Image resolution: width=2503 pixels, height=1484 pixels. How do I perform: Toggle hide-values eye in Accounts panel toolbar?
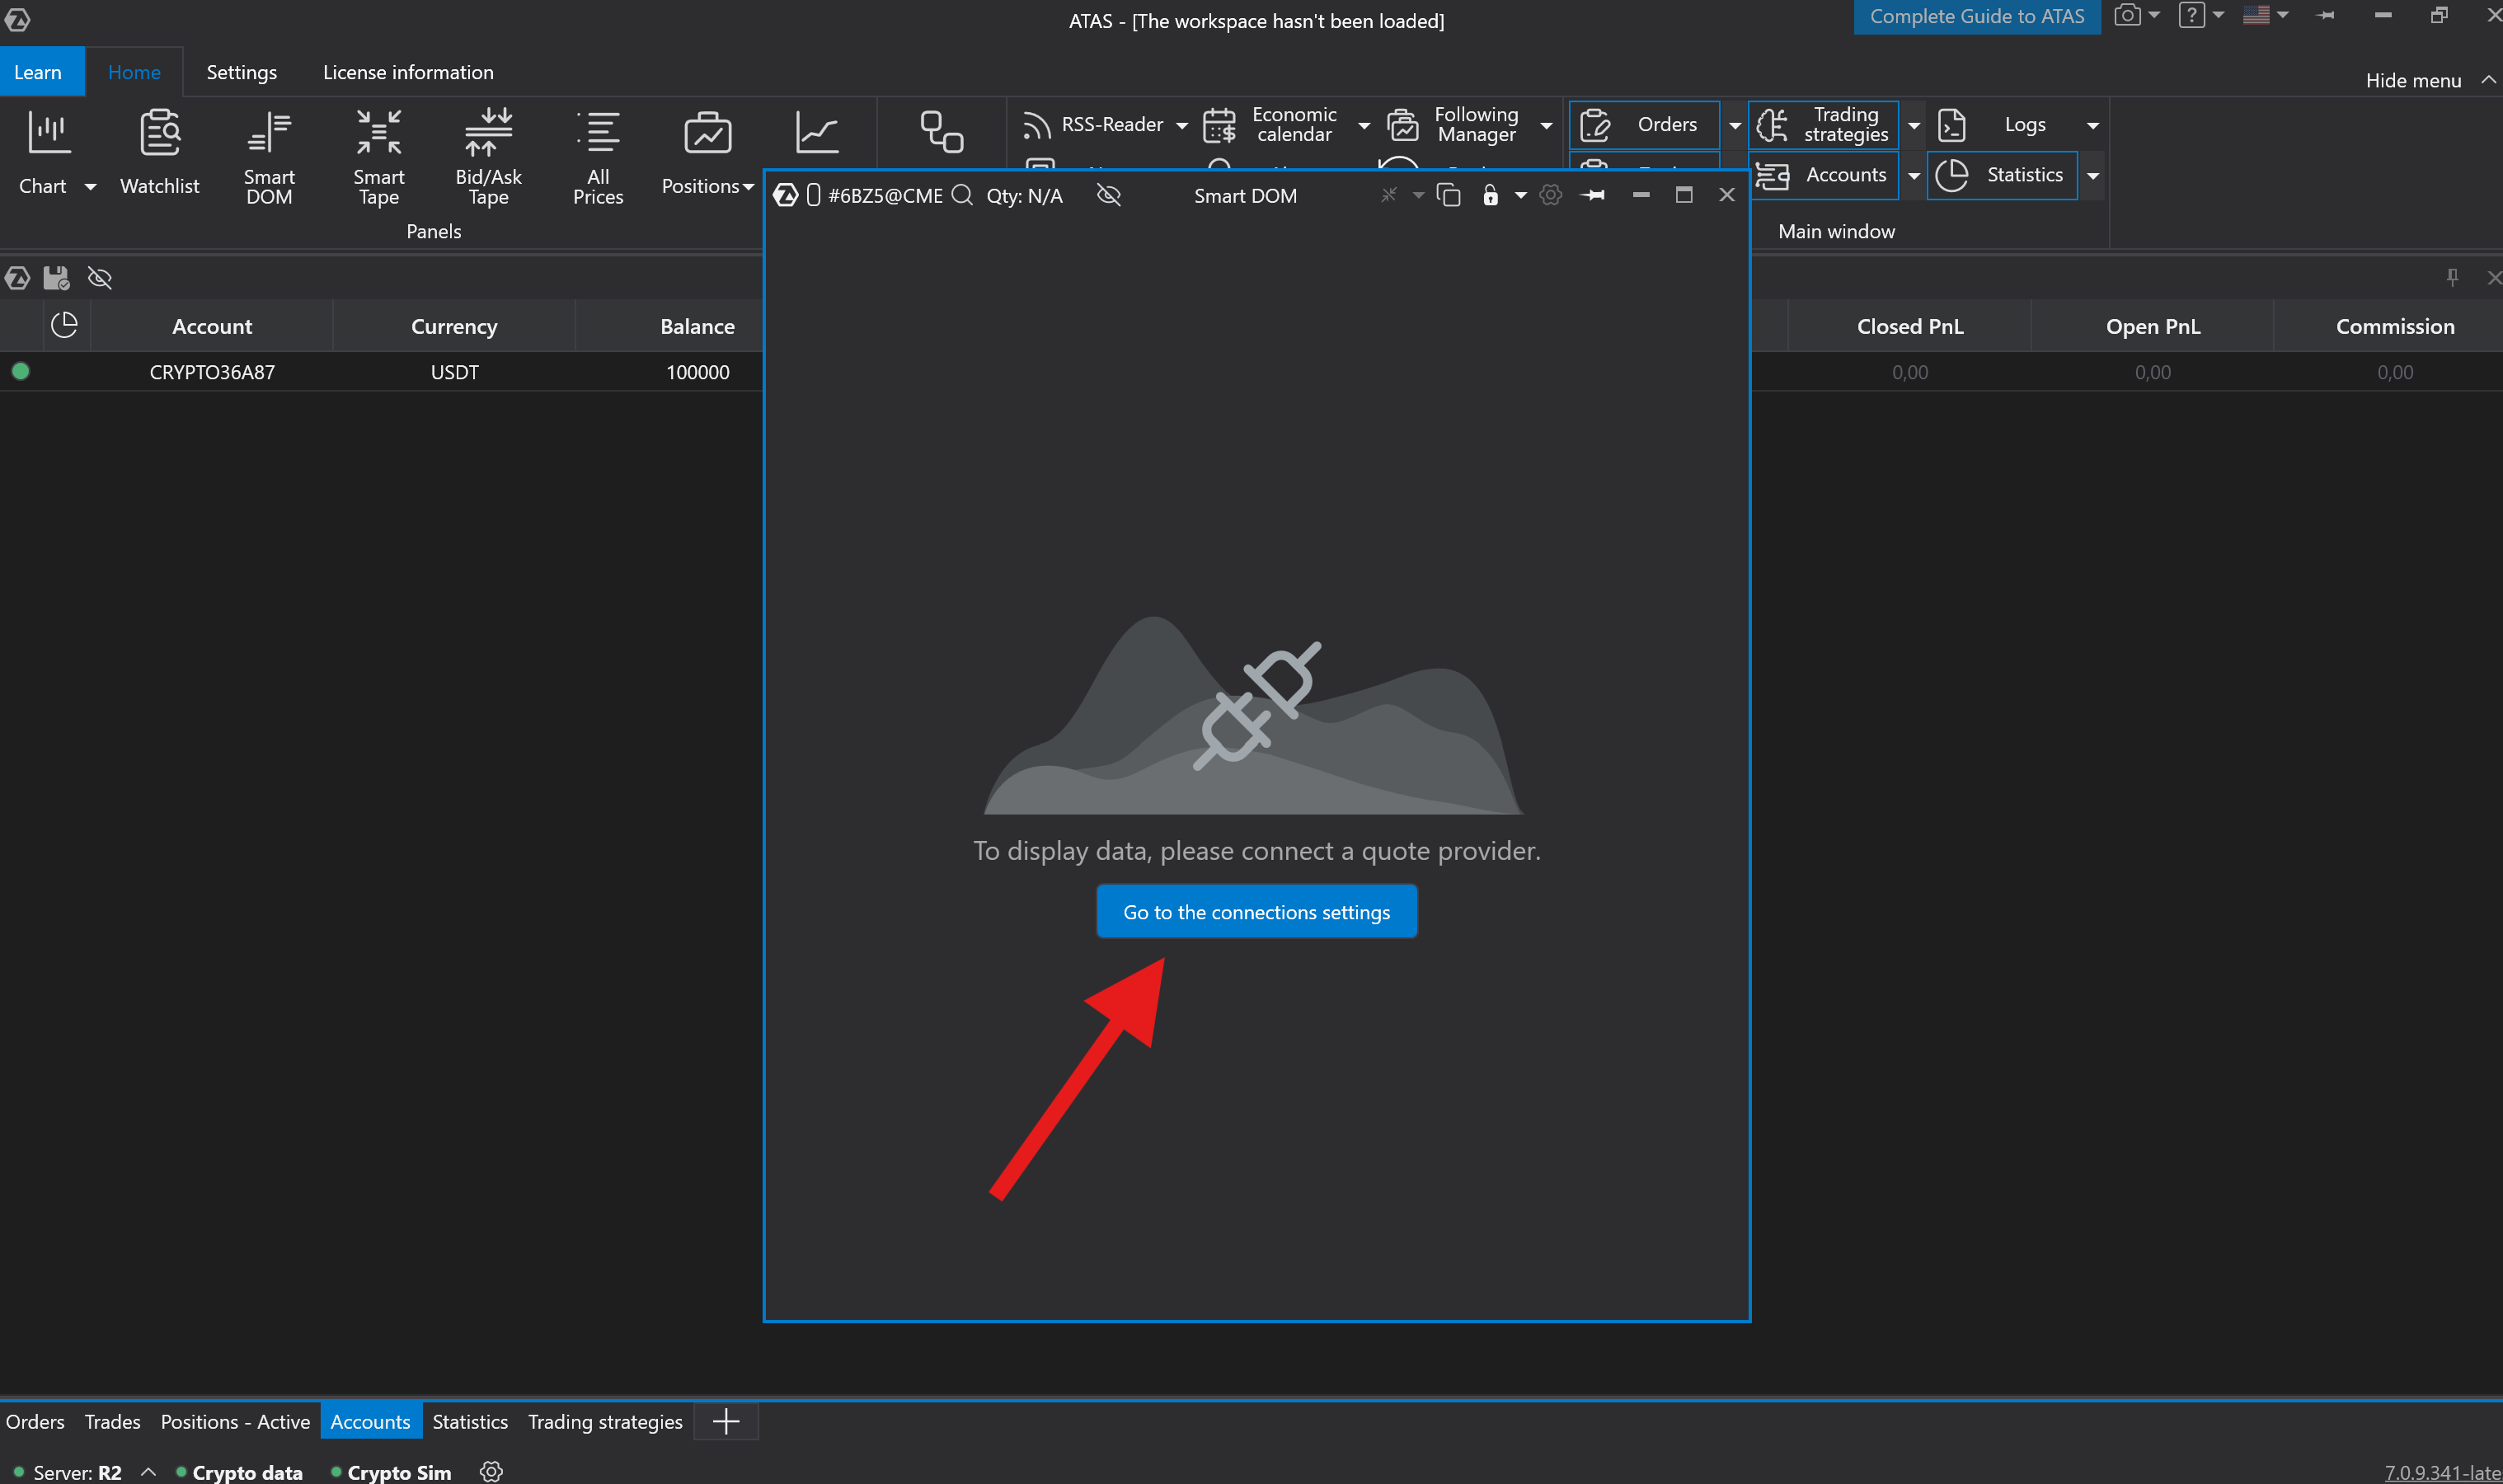99,278
